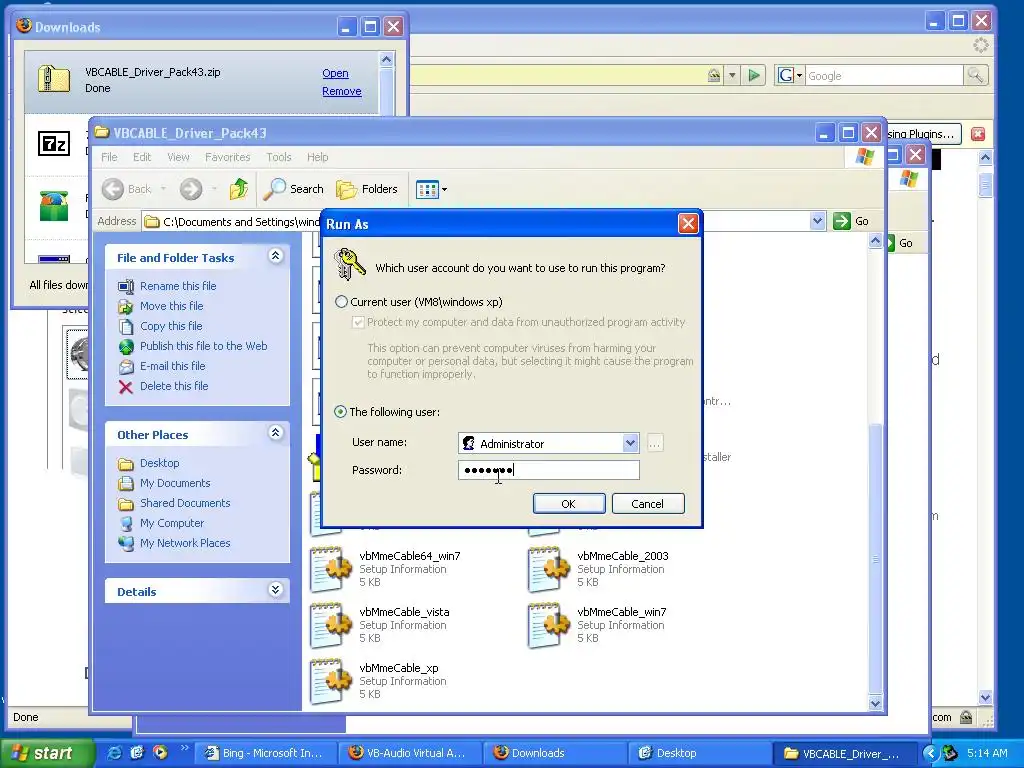The image size is (1024, 768).
Task: Go up one folder level
Action: click(x=238, y=189)
